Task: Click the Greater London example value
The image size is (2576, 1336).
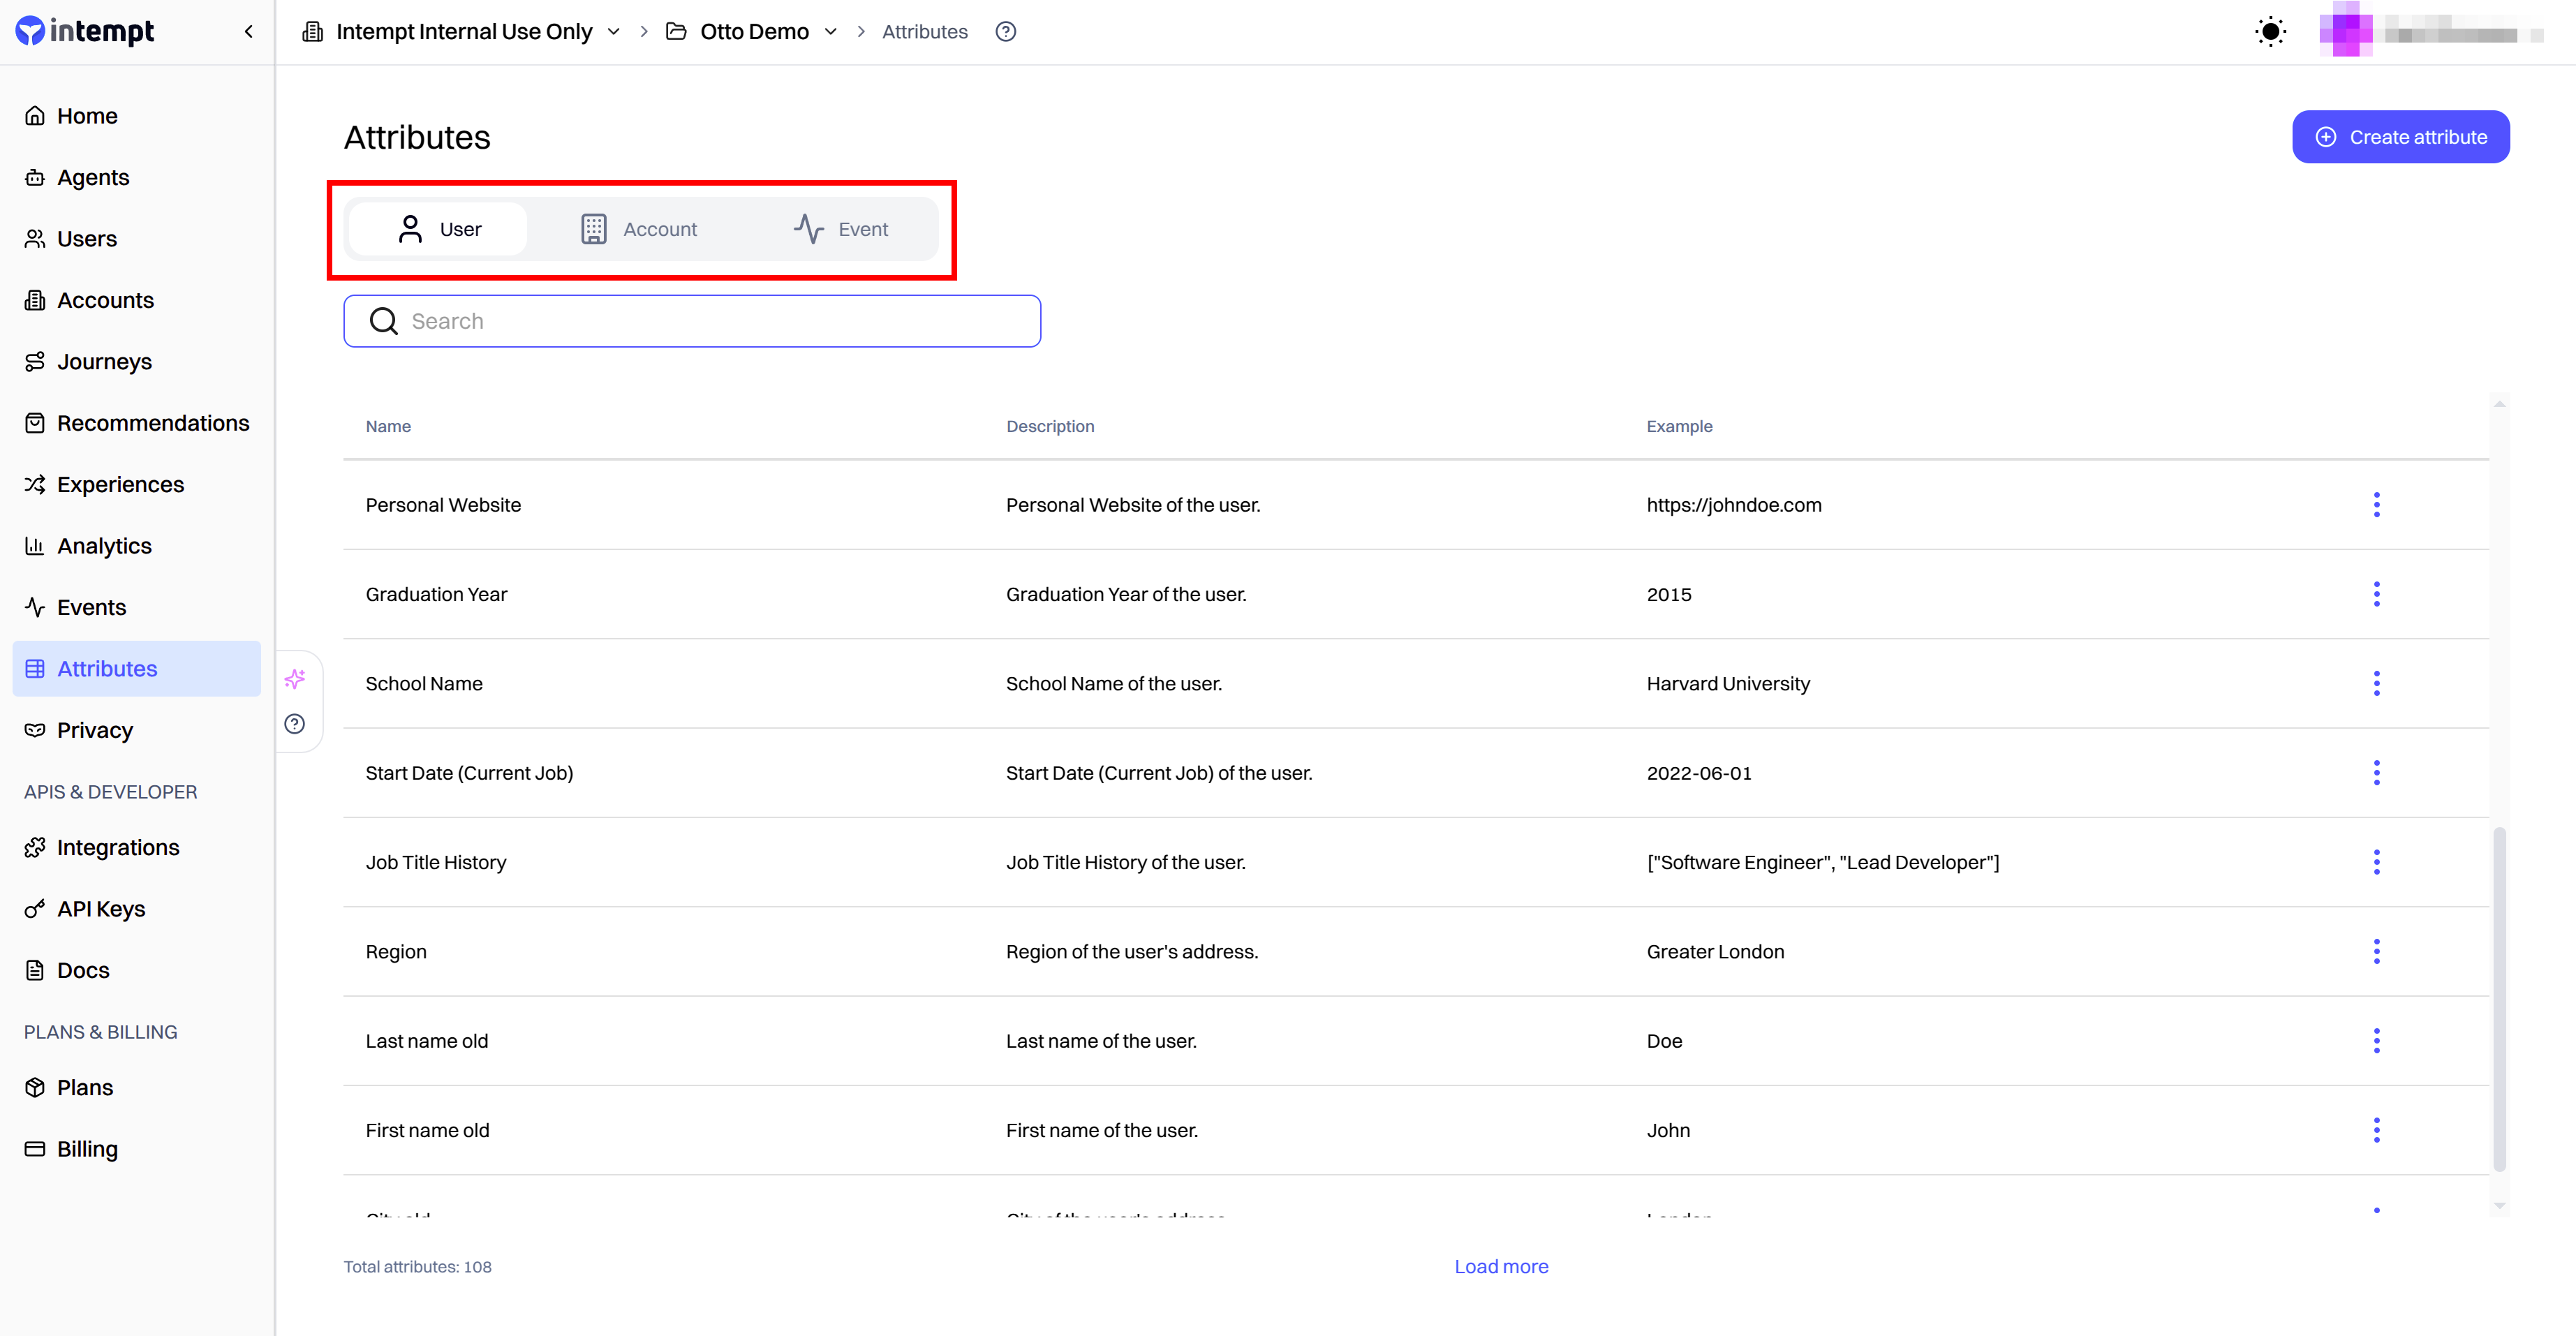Action: [1715, 952]
